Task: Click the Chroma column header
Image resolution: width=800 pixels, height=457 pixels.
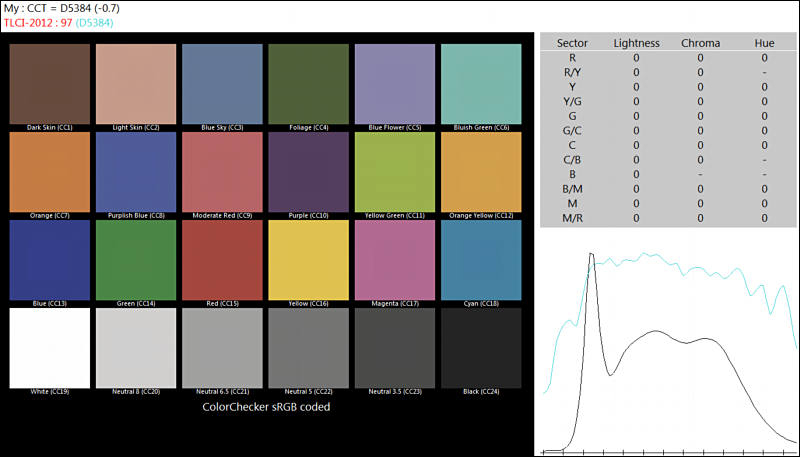Action: pyautogui.click(x=700, y=44)
